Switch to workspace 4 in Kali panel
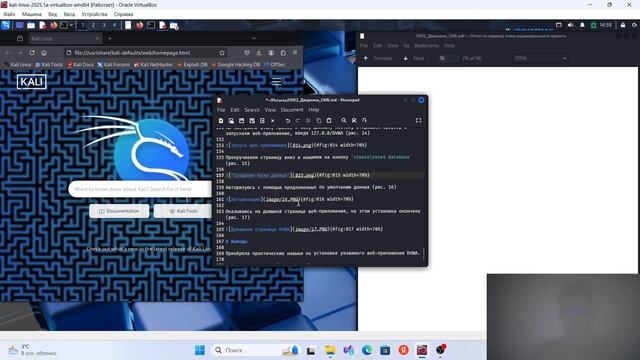Screen dimensions: 640x360 (114, 25)
